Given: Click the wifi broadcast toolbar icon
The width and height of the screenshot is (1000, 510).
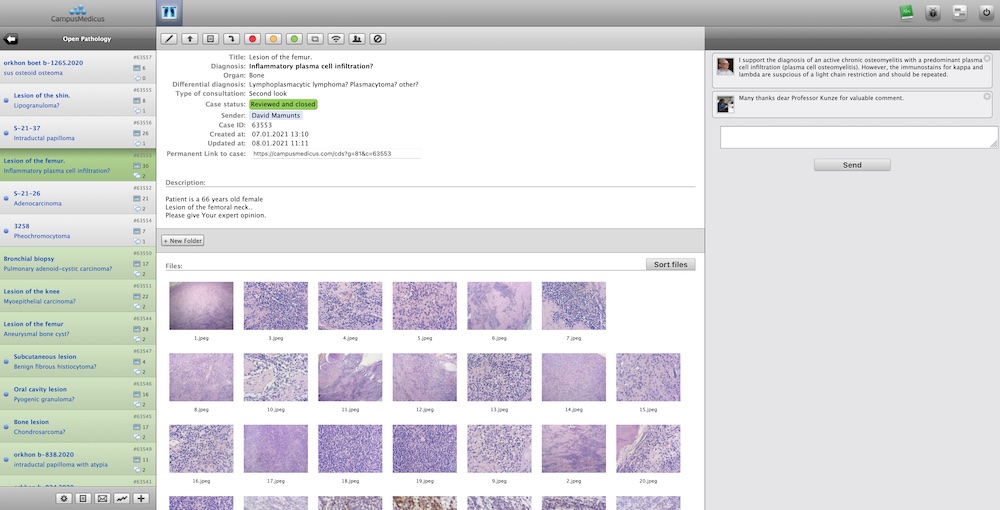Looking at the screenshot, I should tap(336, 39).
